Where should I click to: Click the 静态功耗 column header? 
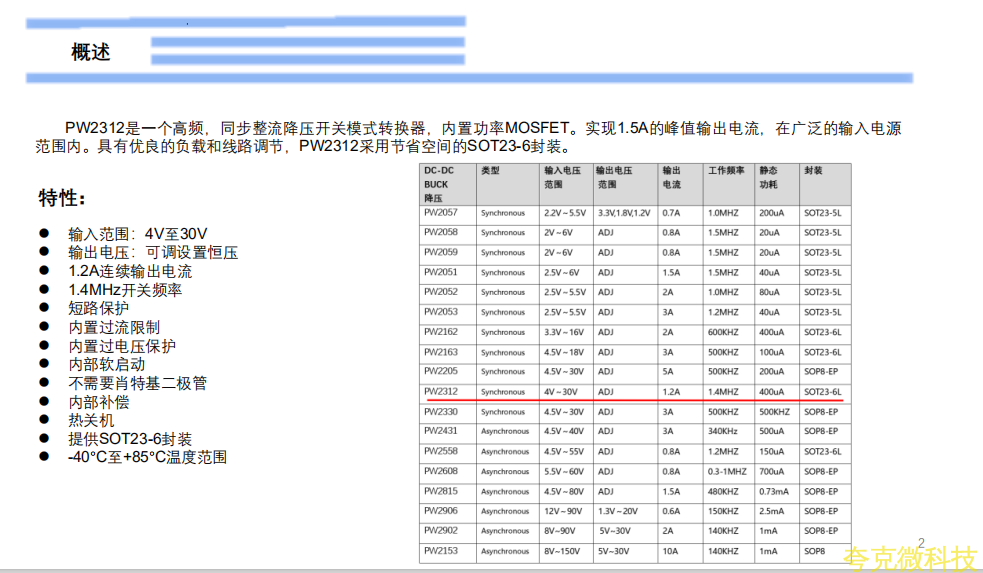click(x=768, y=177)
